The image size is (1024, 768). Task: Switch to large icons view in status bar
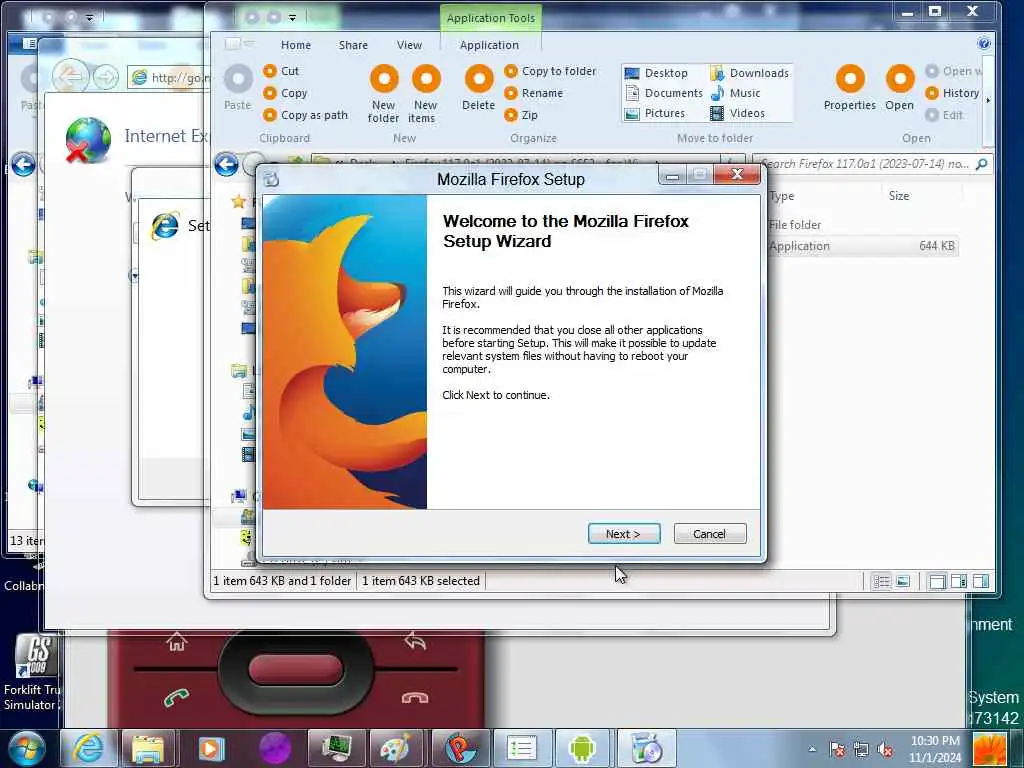coord(903,581)
